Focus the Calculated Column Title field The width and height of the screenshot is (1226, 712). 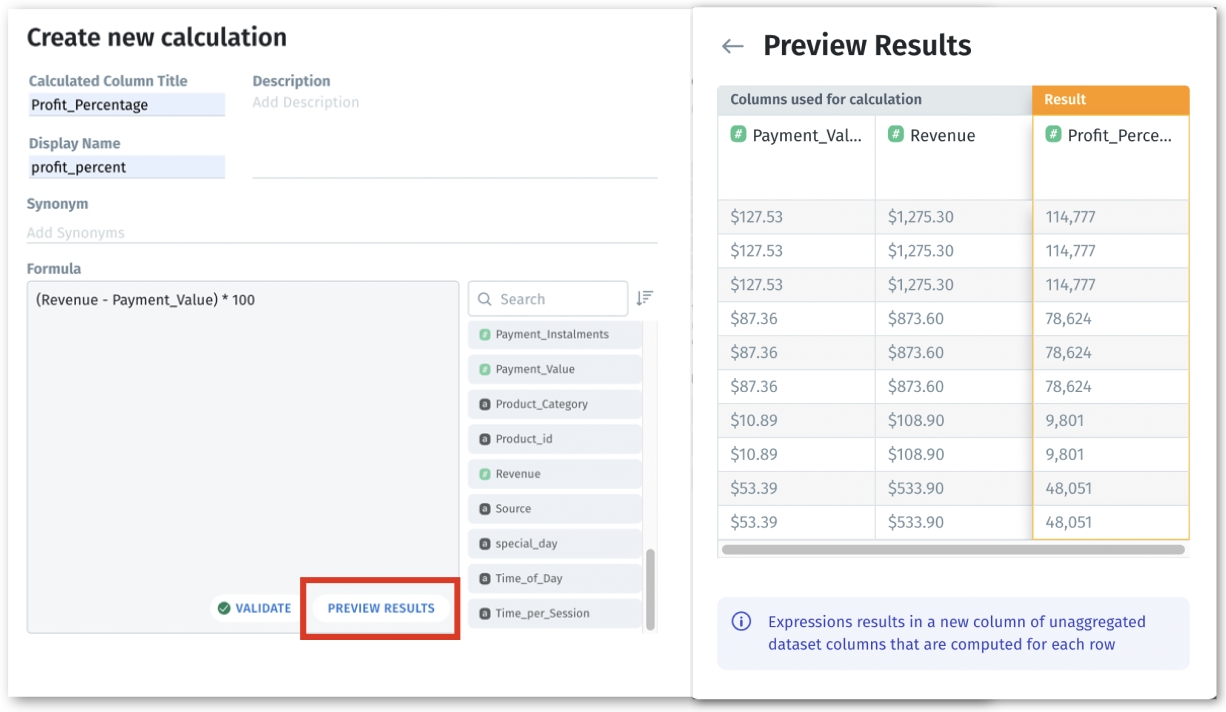click(126, 105)
